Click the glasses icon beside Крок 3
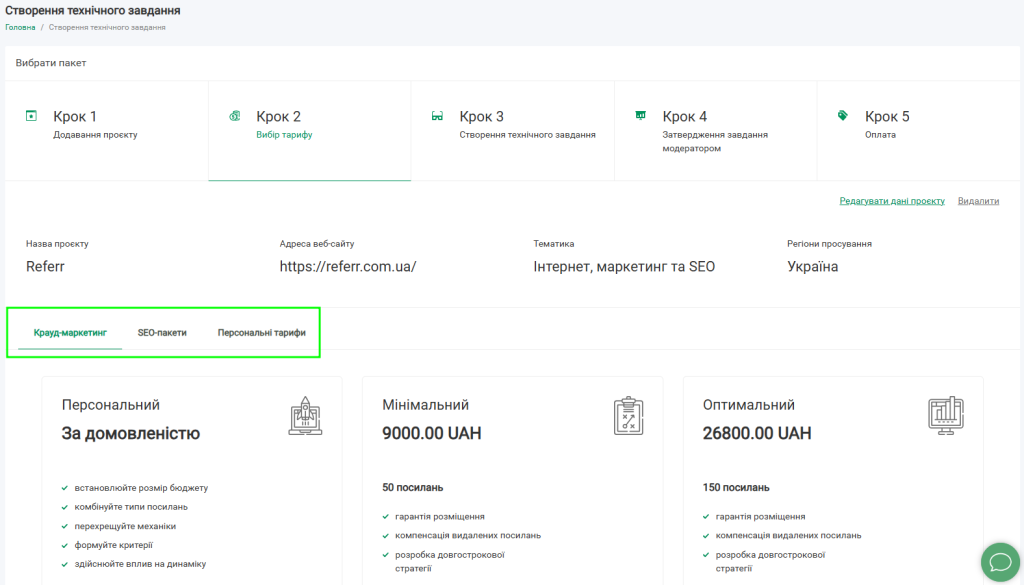1024x585 pixels. [x=437, y=116]
